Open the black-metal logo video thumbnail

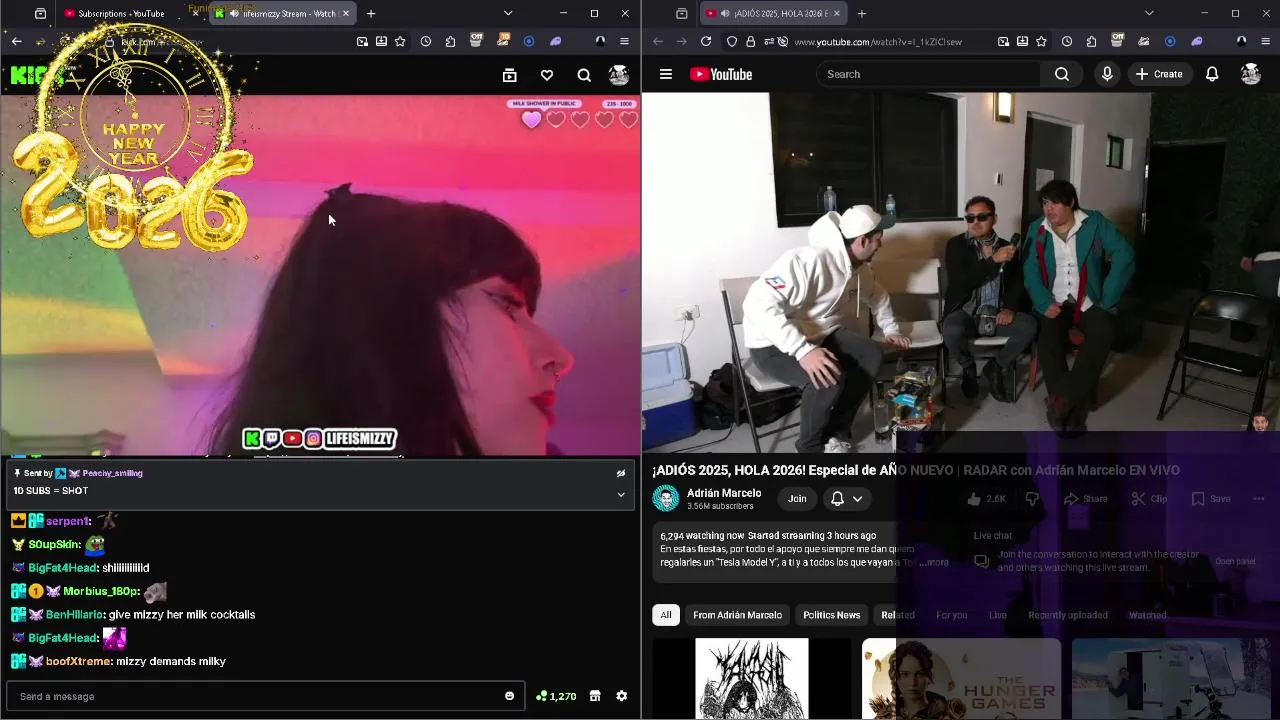[752, 679]
